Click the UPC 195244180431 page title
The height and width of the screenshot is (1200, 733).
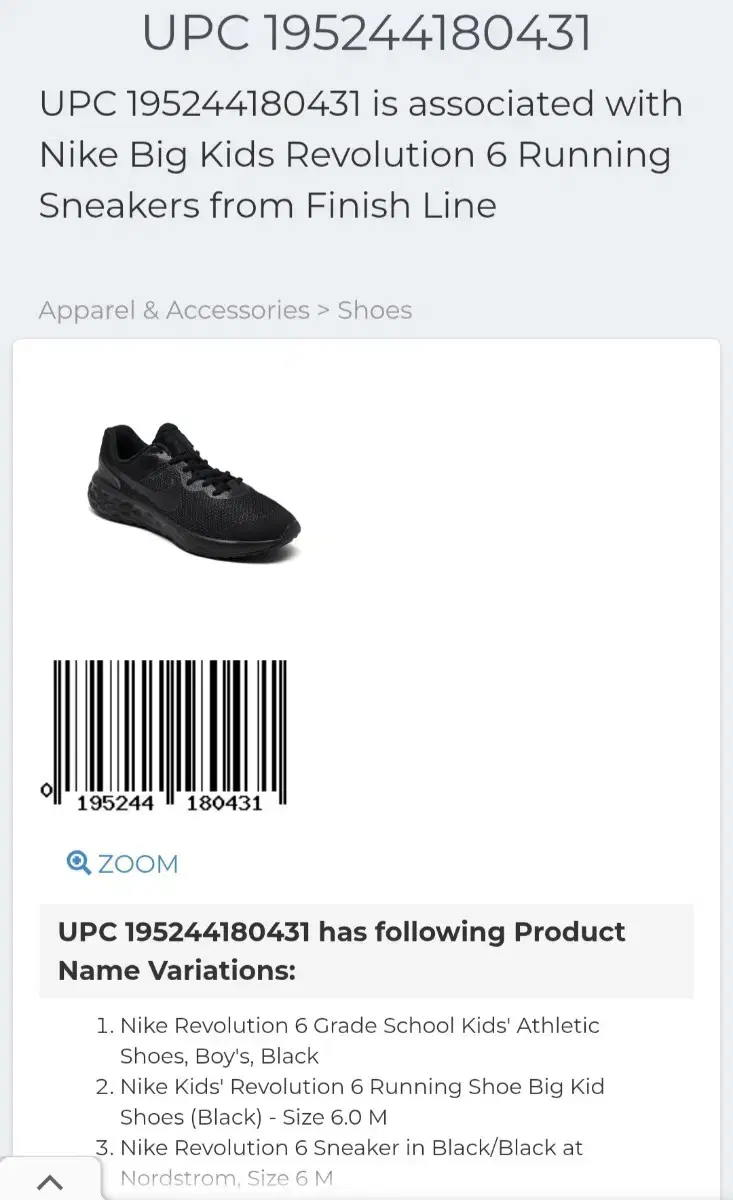click(x=366, y=32)
